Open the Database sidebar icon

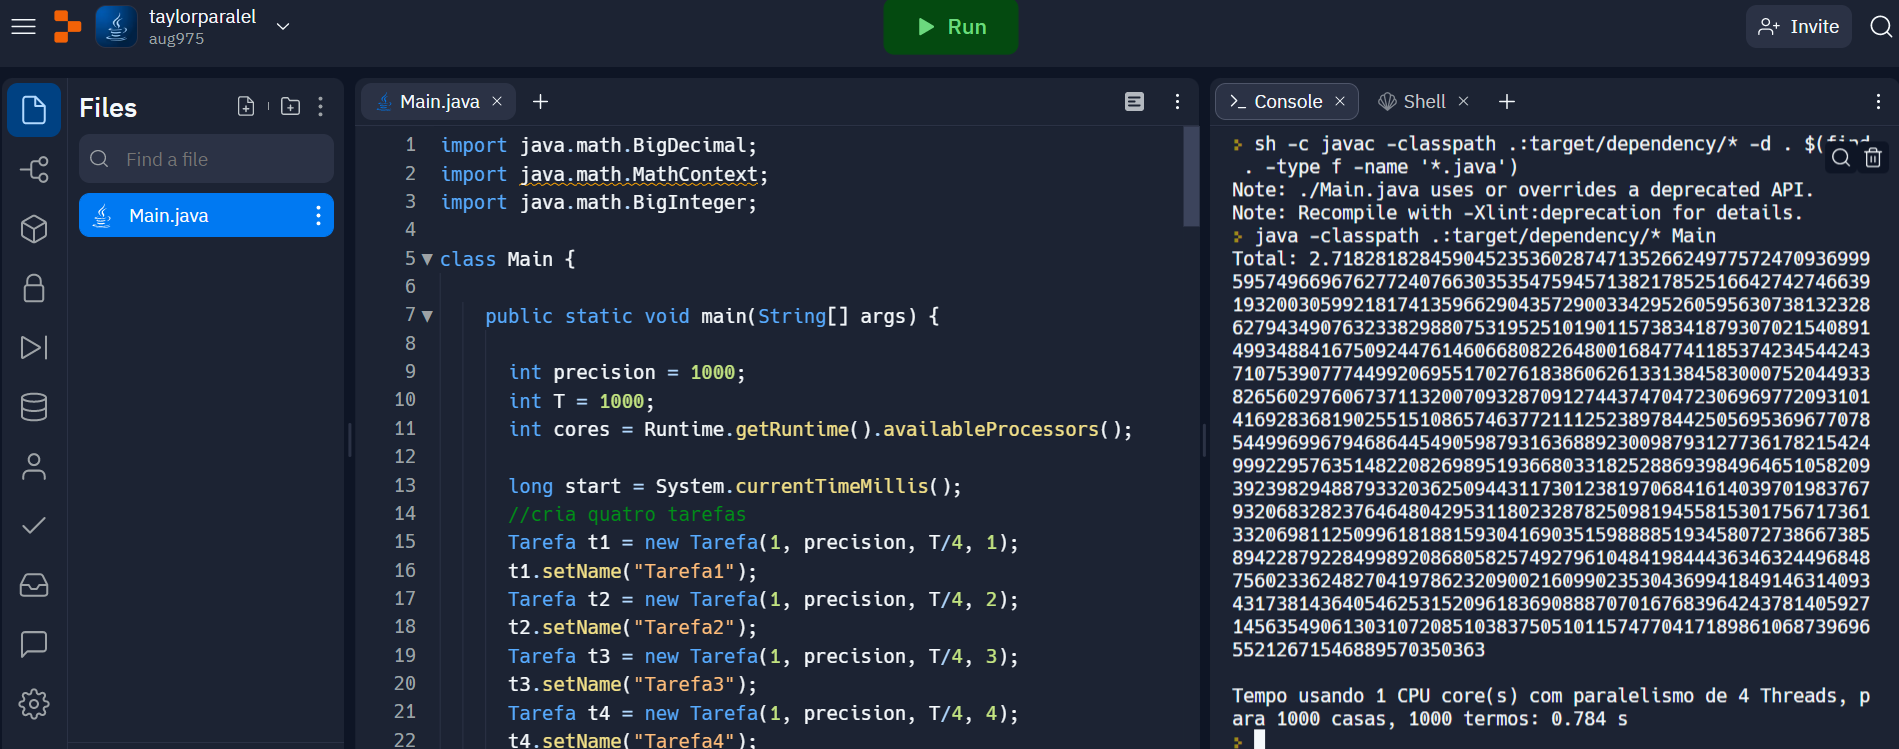[34, 407]
